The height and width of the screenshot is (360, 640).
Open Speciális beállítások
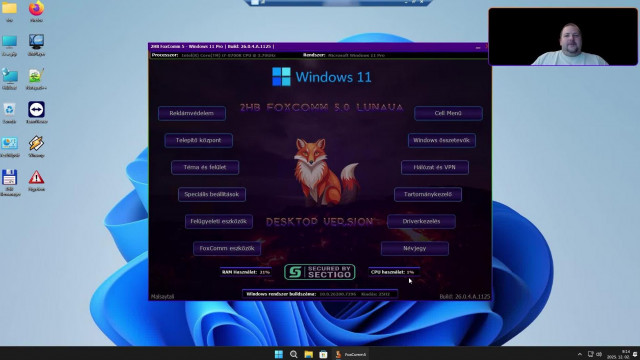[x=212, y=194]
